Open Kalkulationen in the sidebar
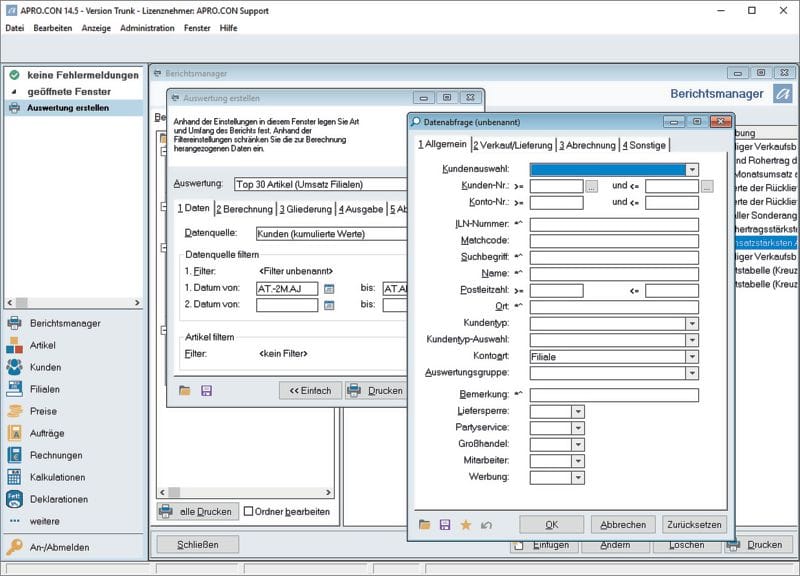The image size is (800, 576). click(x=57, y=477)
